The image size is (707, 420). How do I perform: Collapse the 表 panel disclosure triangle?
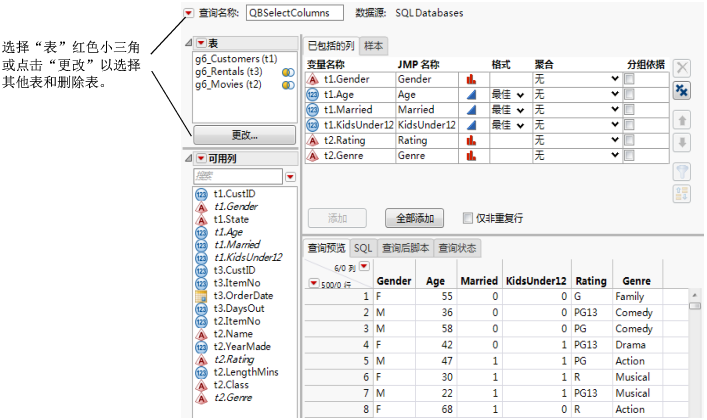click(x=188, y=43)
